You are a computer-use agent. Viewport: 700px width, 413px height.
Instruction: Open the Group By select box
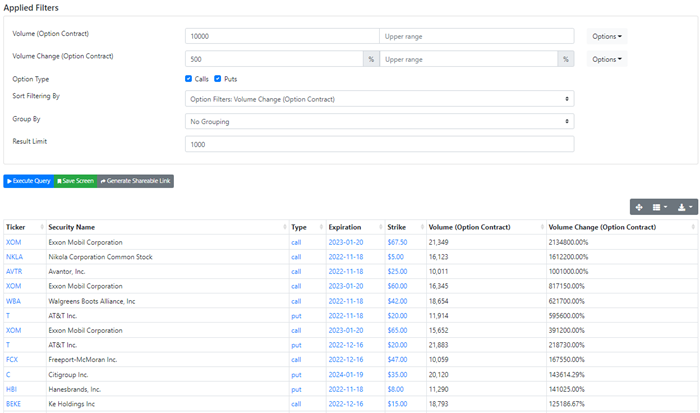[x=379, y=121]
